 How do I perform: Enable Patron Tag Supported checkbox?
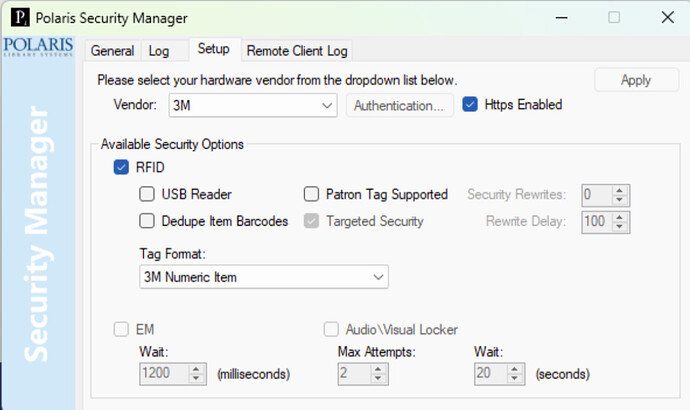[311, 194]
